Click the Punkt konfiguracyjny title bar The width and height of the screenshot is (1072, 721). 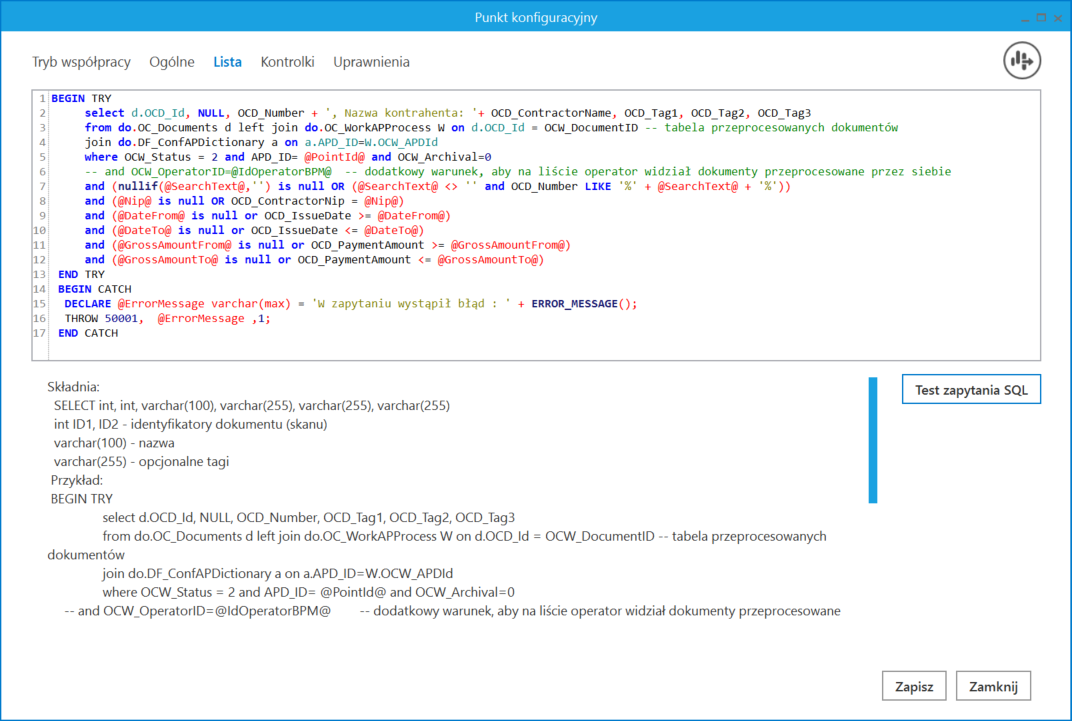pyautogui.click(x=536, y=17)
